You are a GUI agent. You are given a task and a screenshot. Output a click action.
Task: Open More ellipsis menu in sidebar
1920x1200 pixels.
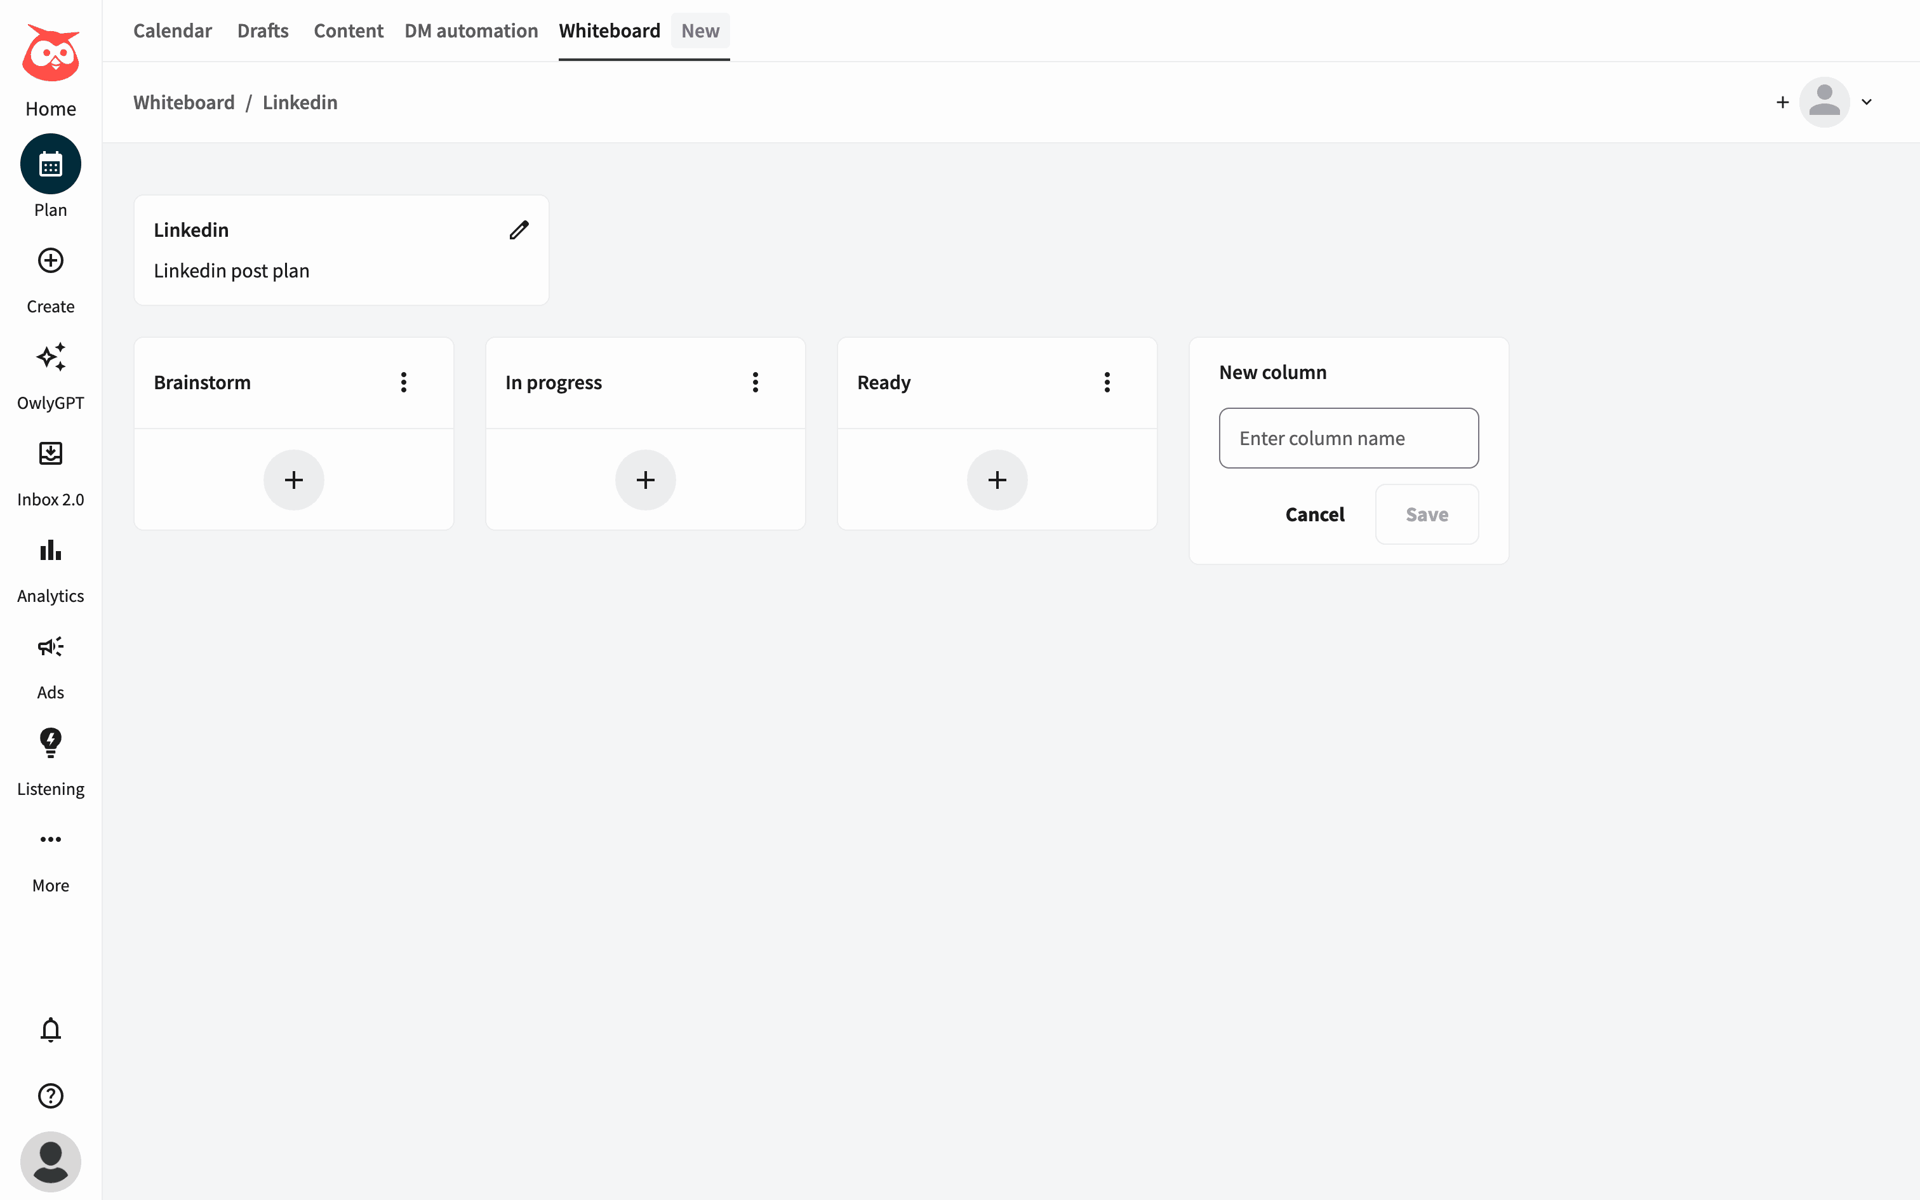tap(50, 840)
